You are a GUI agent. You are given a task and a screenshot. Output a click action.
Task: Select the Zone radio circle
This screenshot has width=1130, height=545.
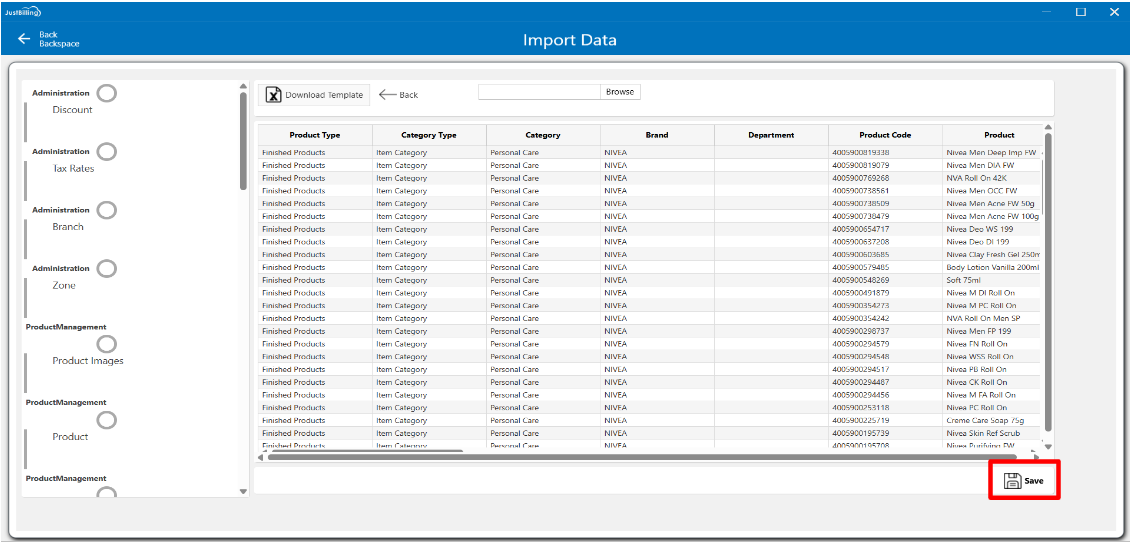106,269
